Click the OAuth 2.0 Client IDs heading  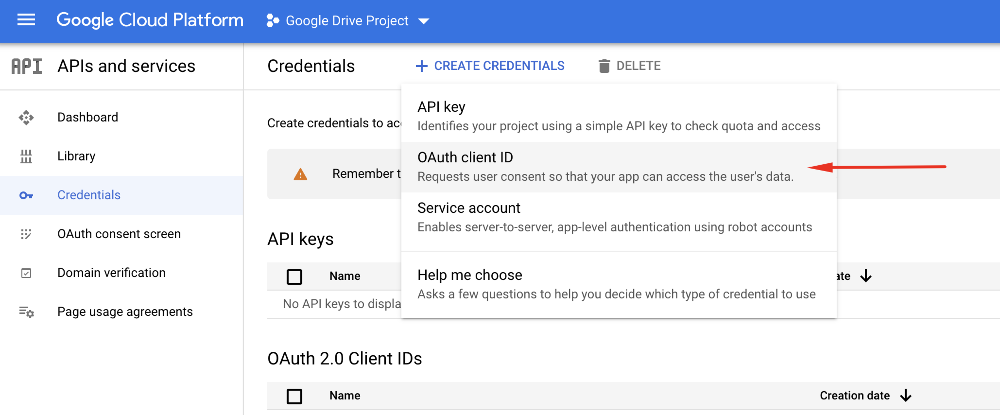click(344, 358)
